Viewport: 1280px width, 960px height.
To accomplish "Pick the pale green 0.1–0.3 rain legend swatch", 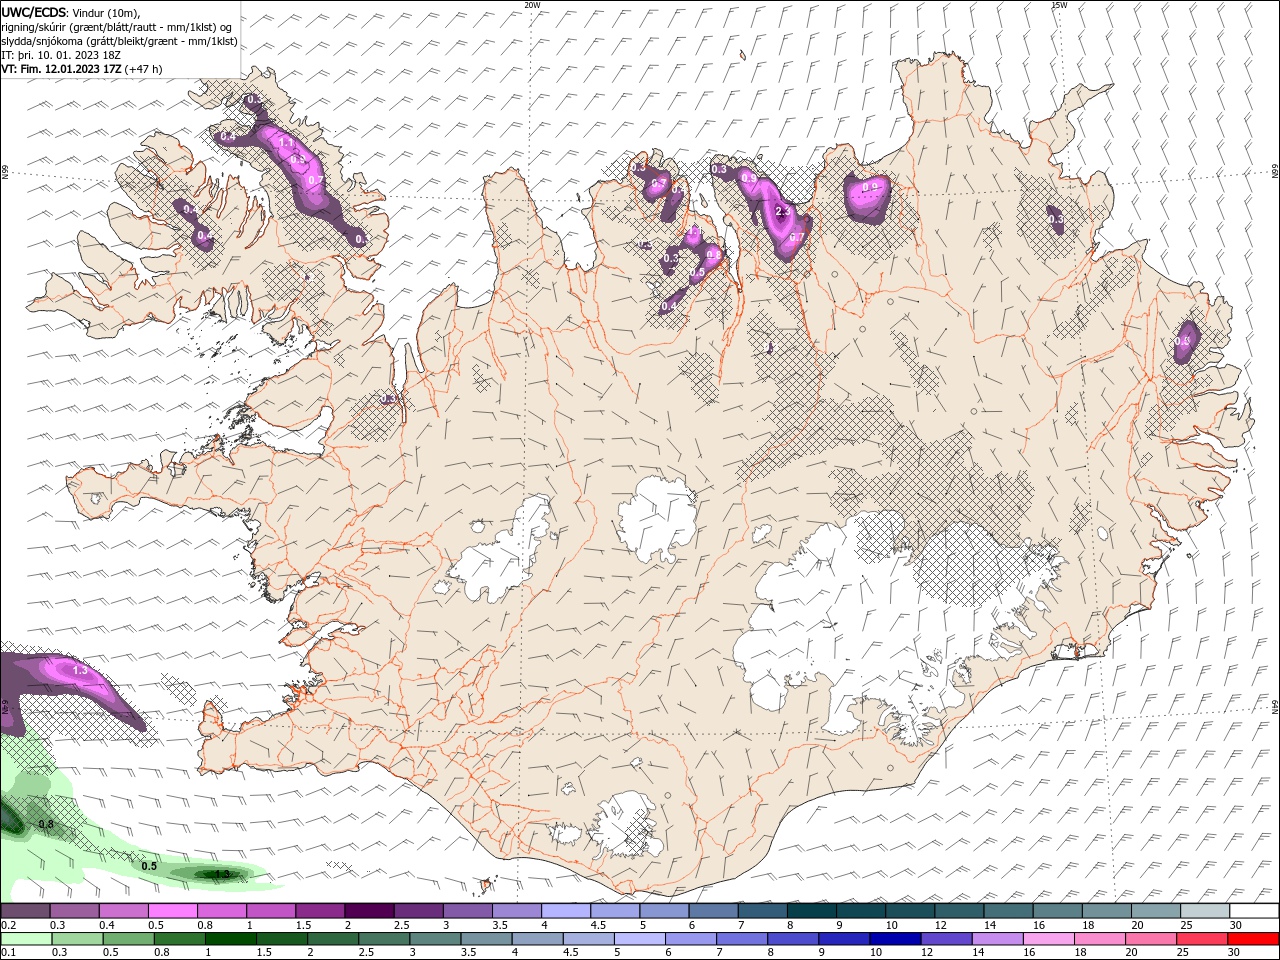I will [x=26, y=939].
